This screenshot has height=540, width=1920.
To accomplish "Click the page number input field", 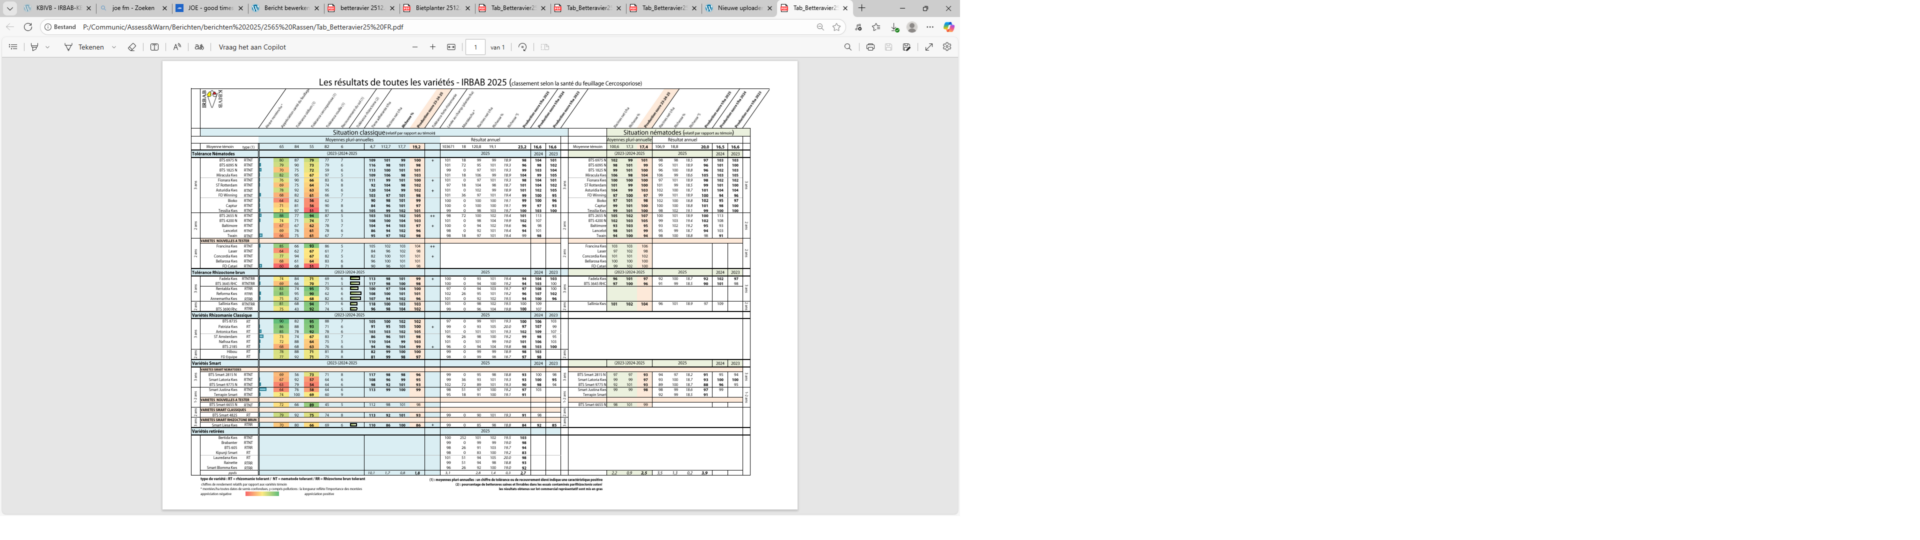I will coord(476,47).
